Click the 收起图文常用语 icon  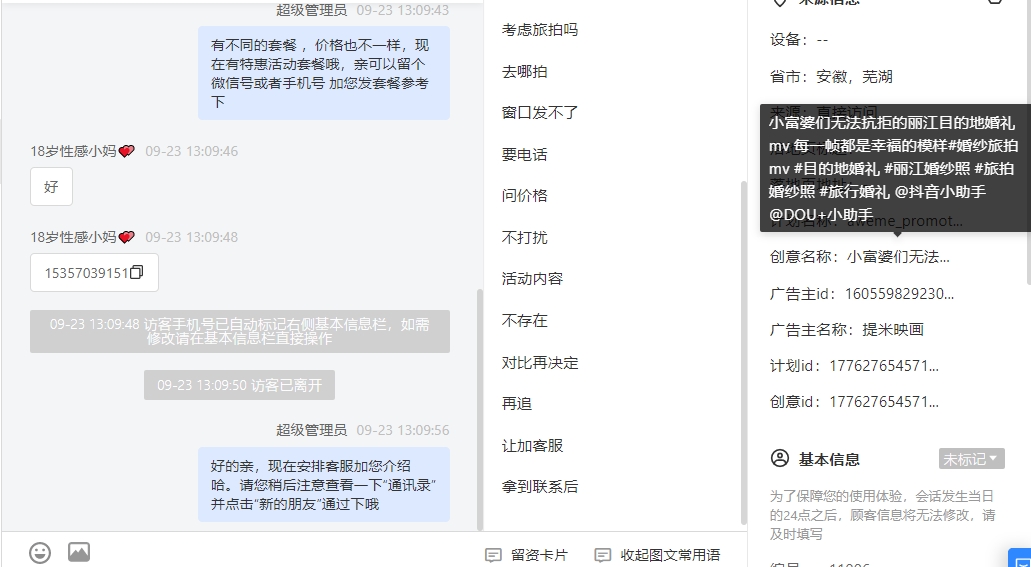click(x=602, y=555)
